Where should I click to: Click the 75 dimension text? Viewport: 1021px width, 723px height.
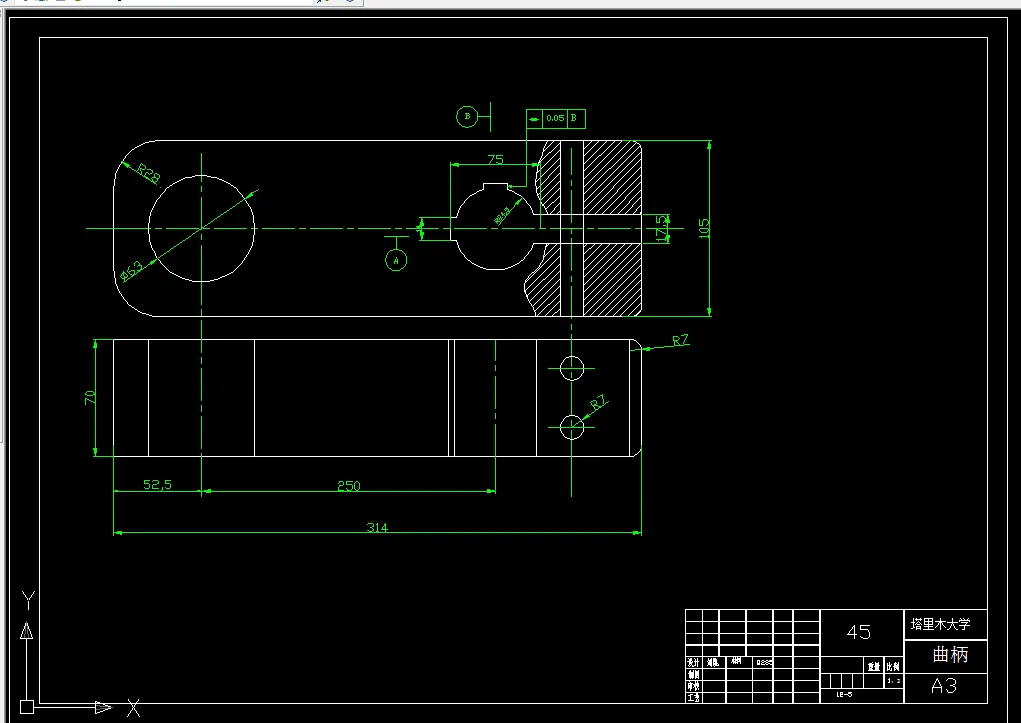pyautogui.click(x=496, y=159)
